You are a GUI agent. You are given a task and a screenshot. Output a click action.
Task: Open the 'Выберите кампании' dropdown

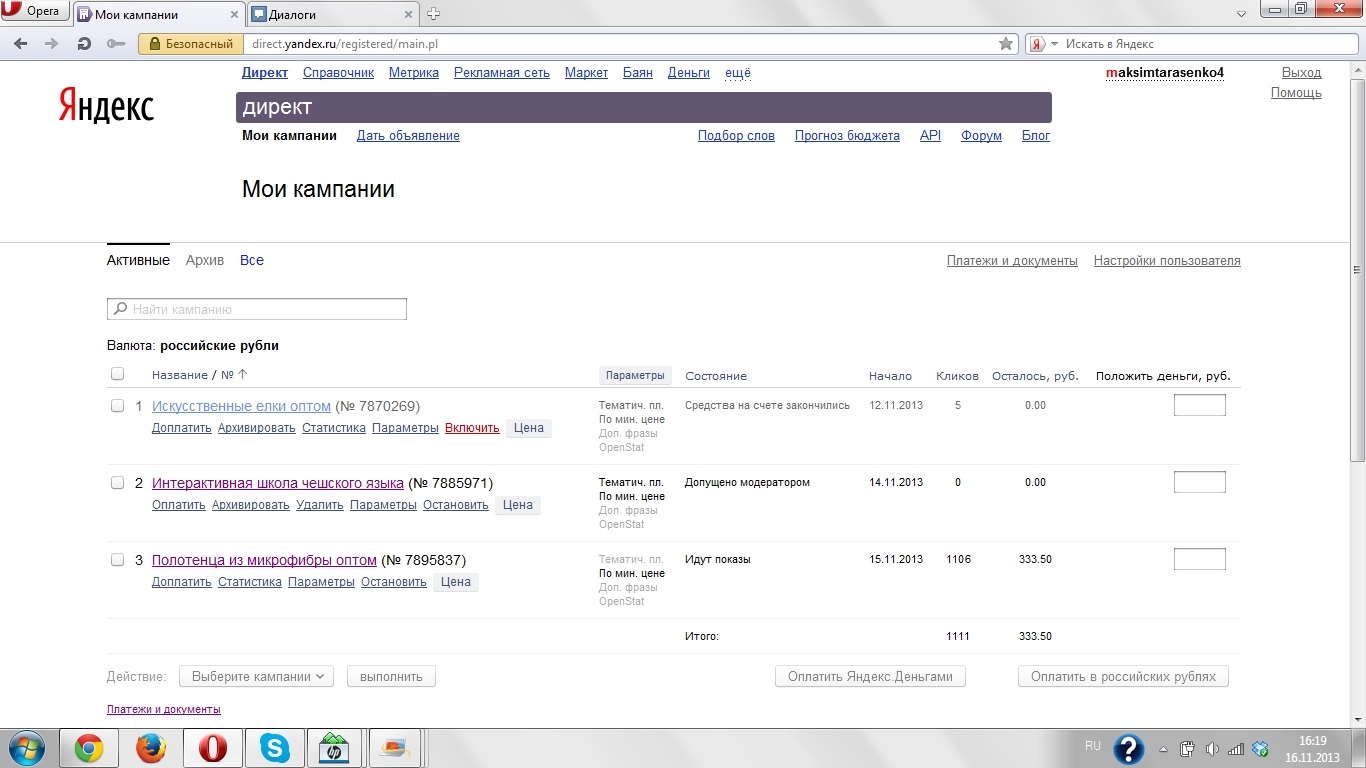(x=257, y=677)
